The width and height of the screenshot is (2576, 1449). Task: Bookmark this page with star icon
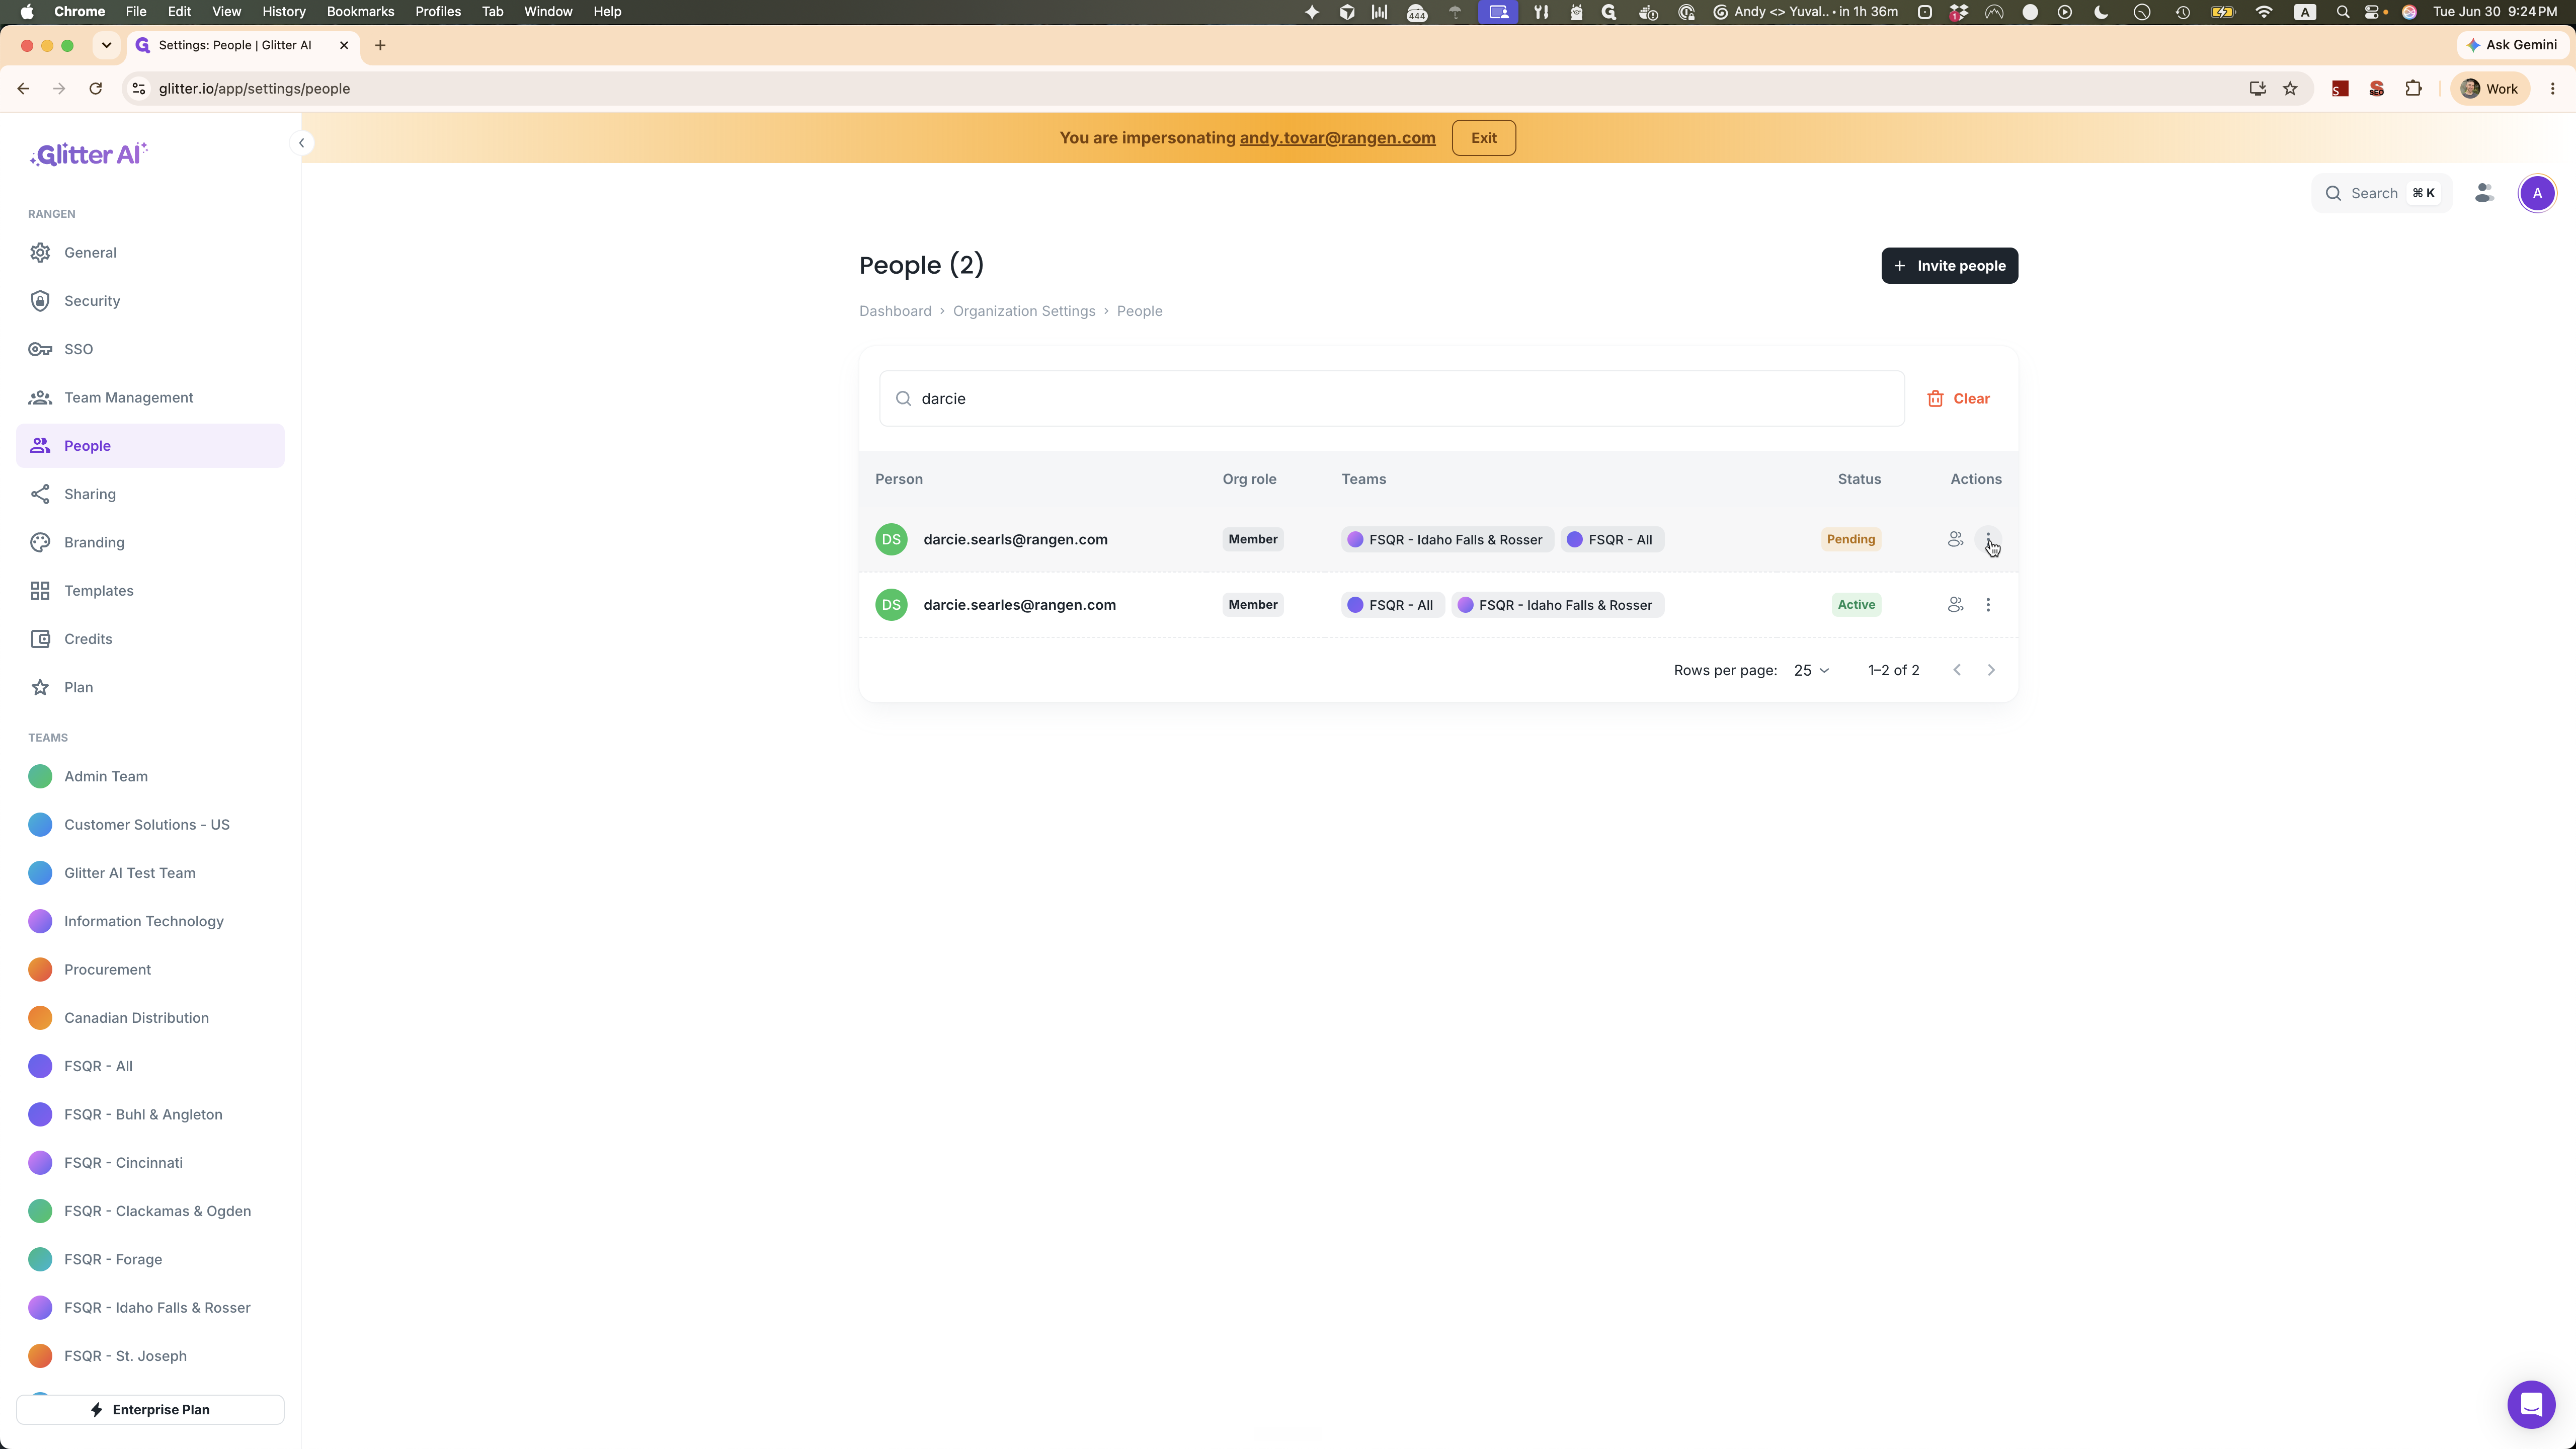pyautogui.click(x=2290, y=89)
